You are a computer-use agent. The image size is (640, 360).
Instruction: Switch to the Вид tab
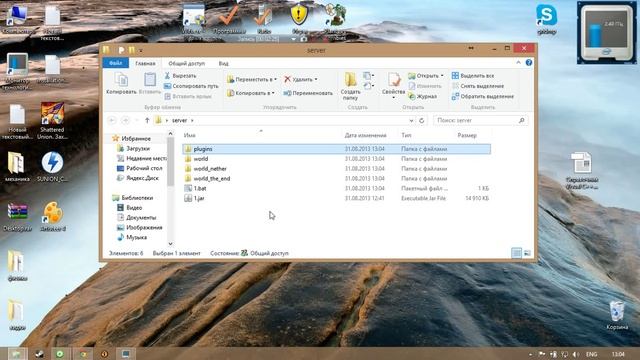[x=223, y=63]
